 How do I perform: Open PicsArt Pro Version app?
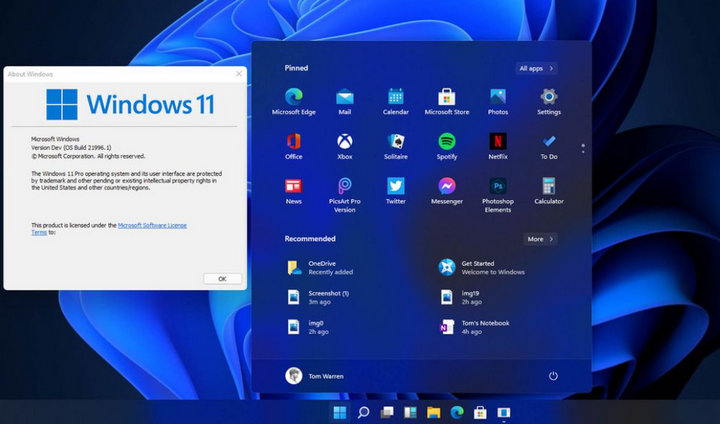[x=344, y=195]
